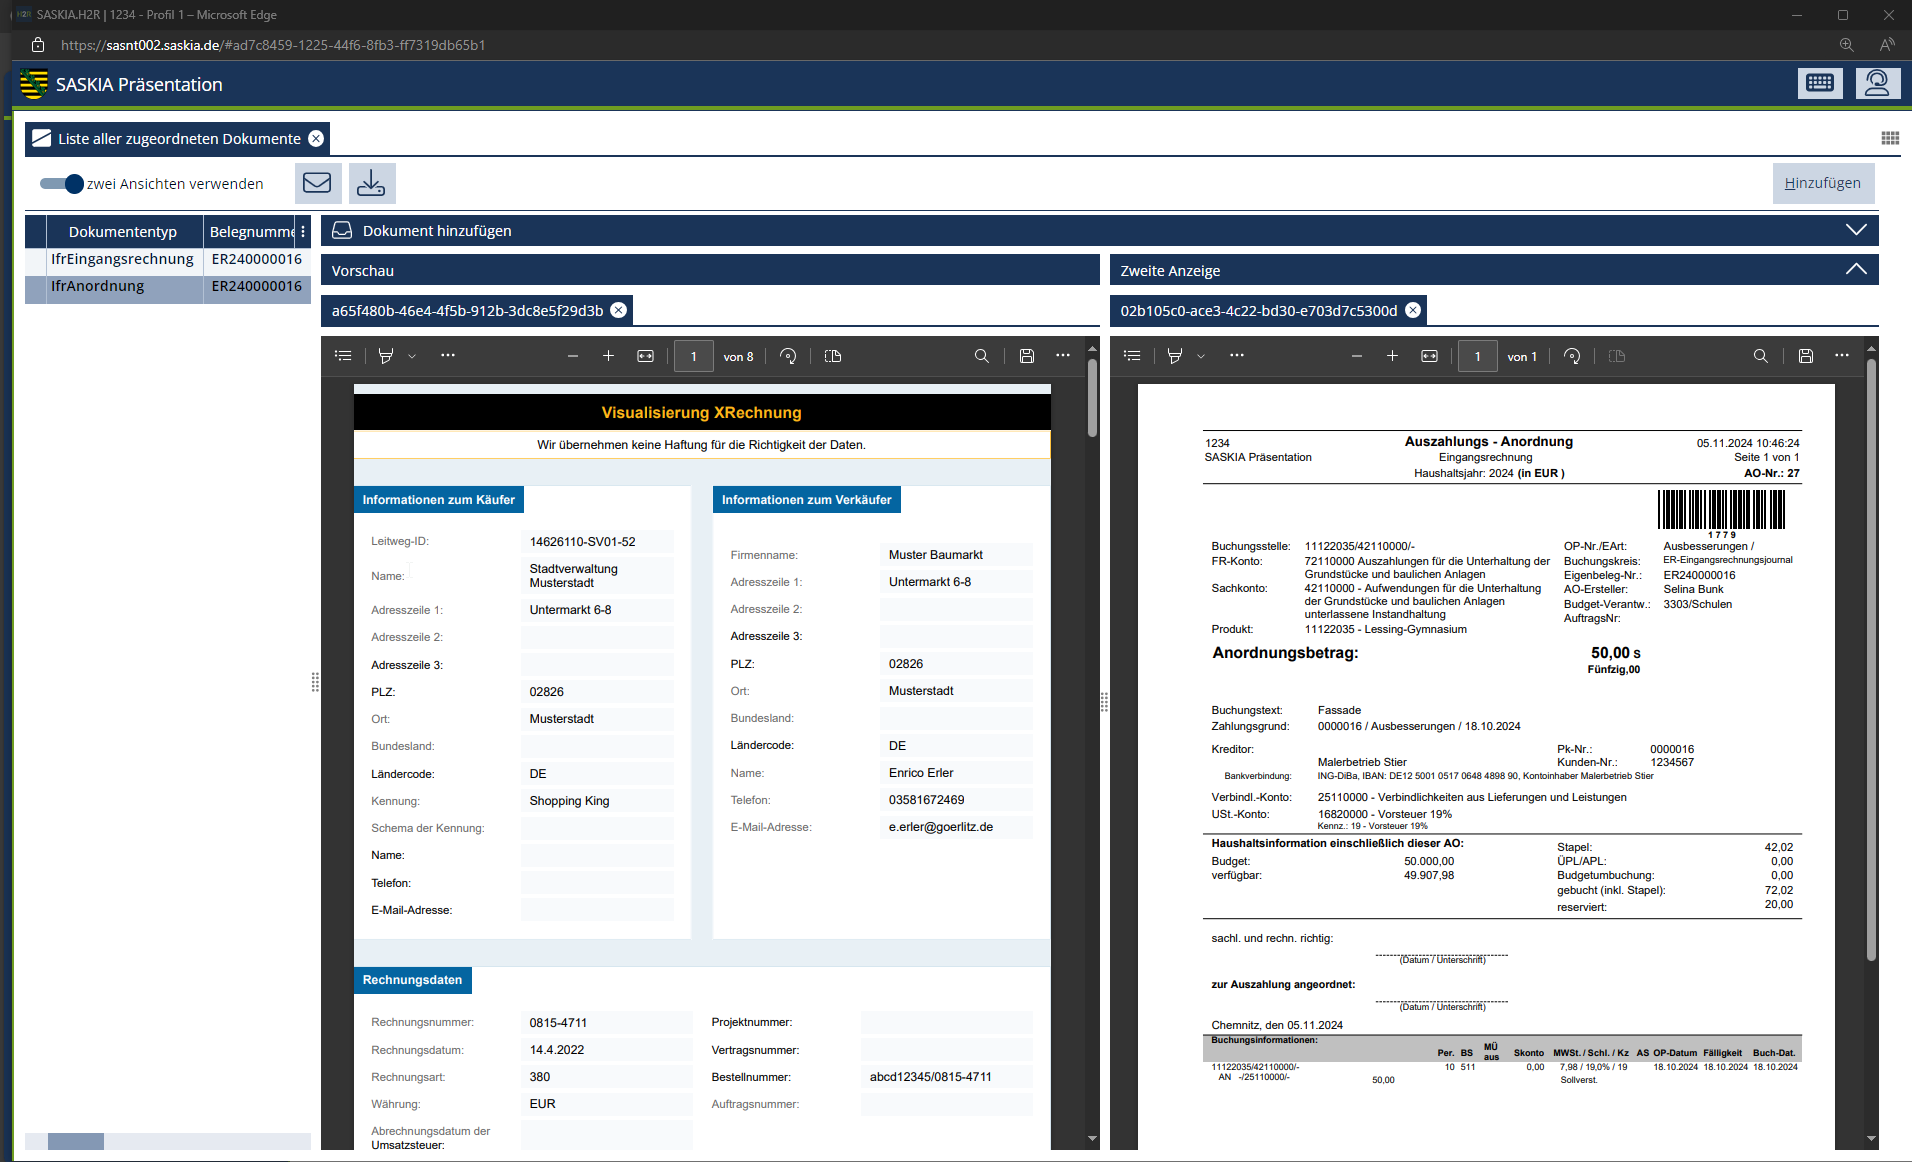Toggle contents sidebar in second viewer

click(1132, 356)
